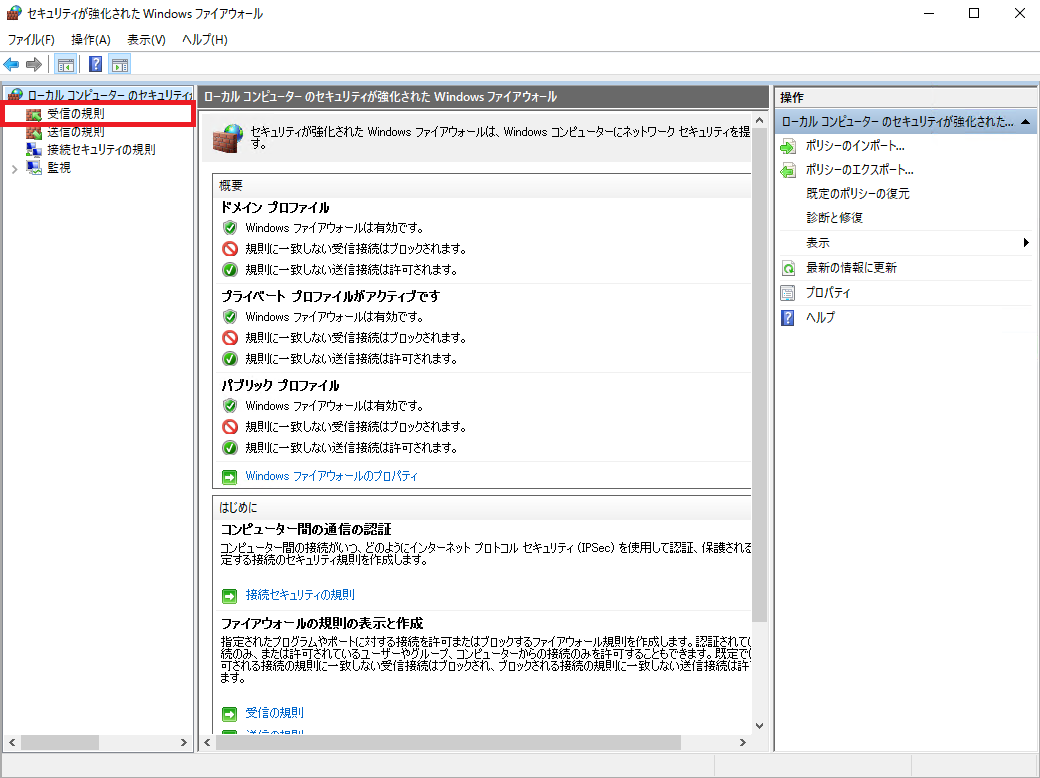Toggle the console tree pane toolbar icon
Image resolution: width=1040 pixels, height=778 pixels.
[x=65, y=64]
